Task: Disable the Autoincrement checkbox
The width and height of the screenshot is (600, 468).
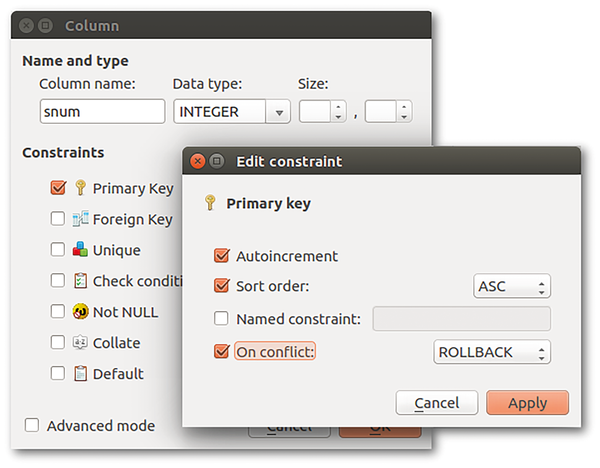Action: coord(222,256)
